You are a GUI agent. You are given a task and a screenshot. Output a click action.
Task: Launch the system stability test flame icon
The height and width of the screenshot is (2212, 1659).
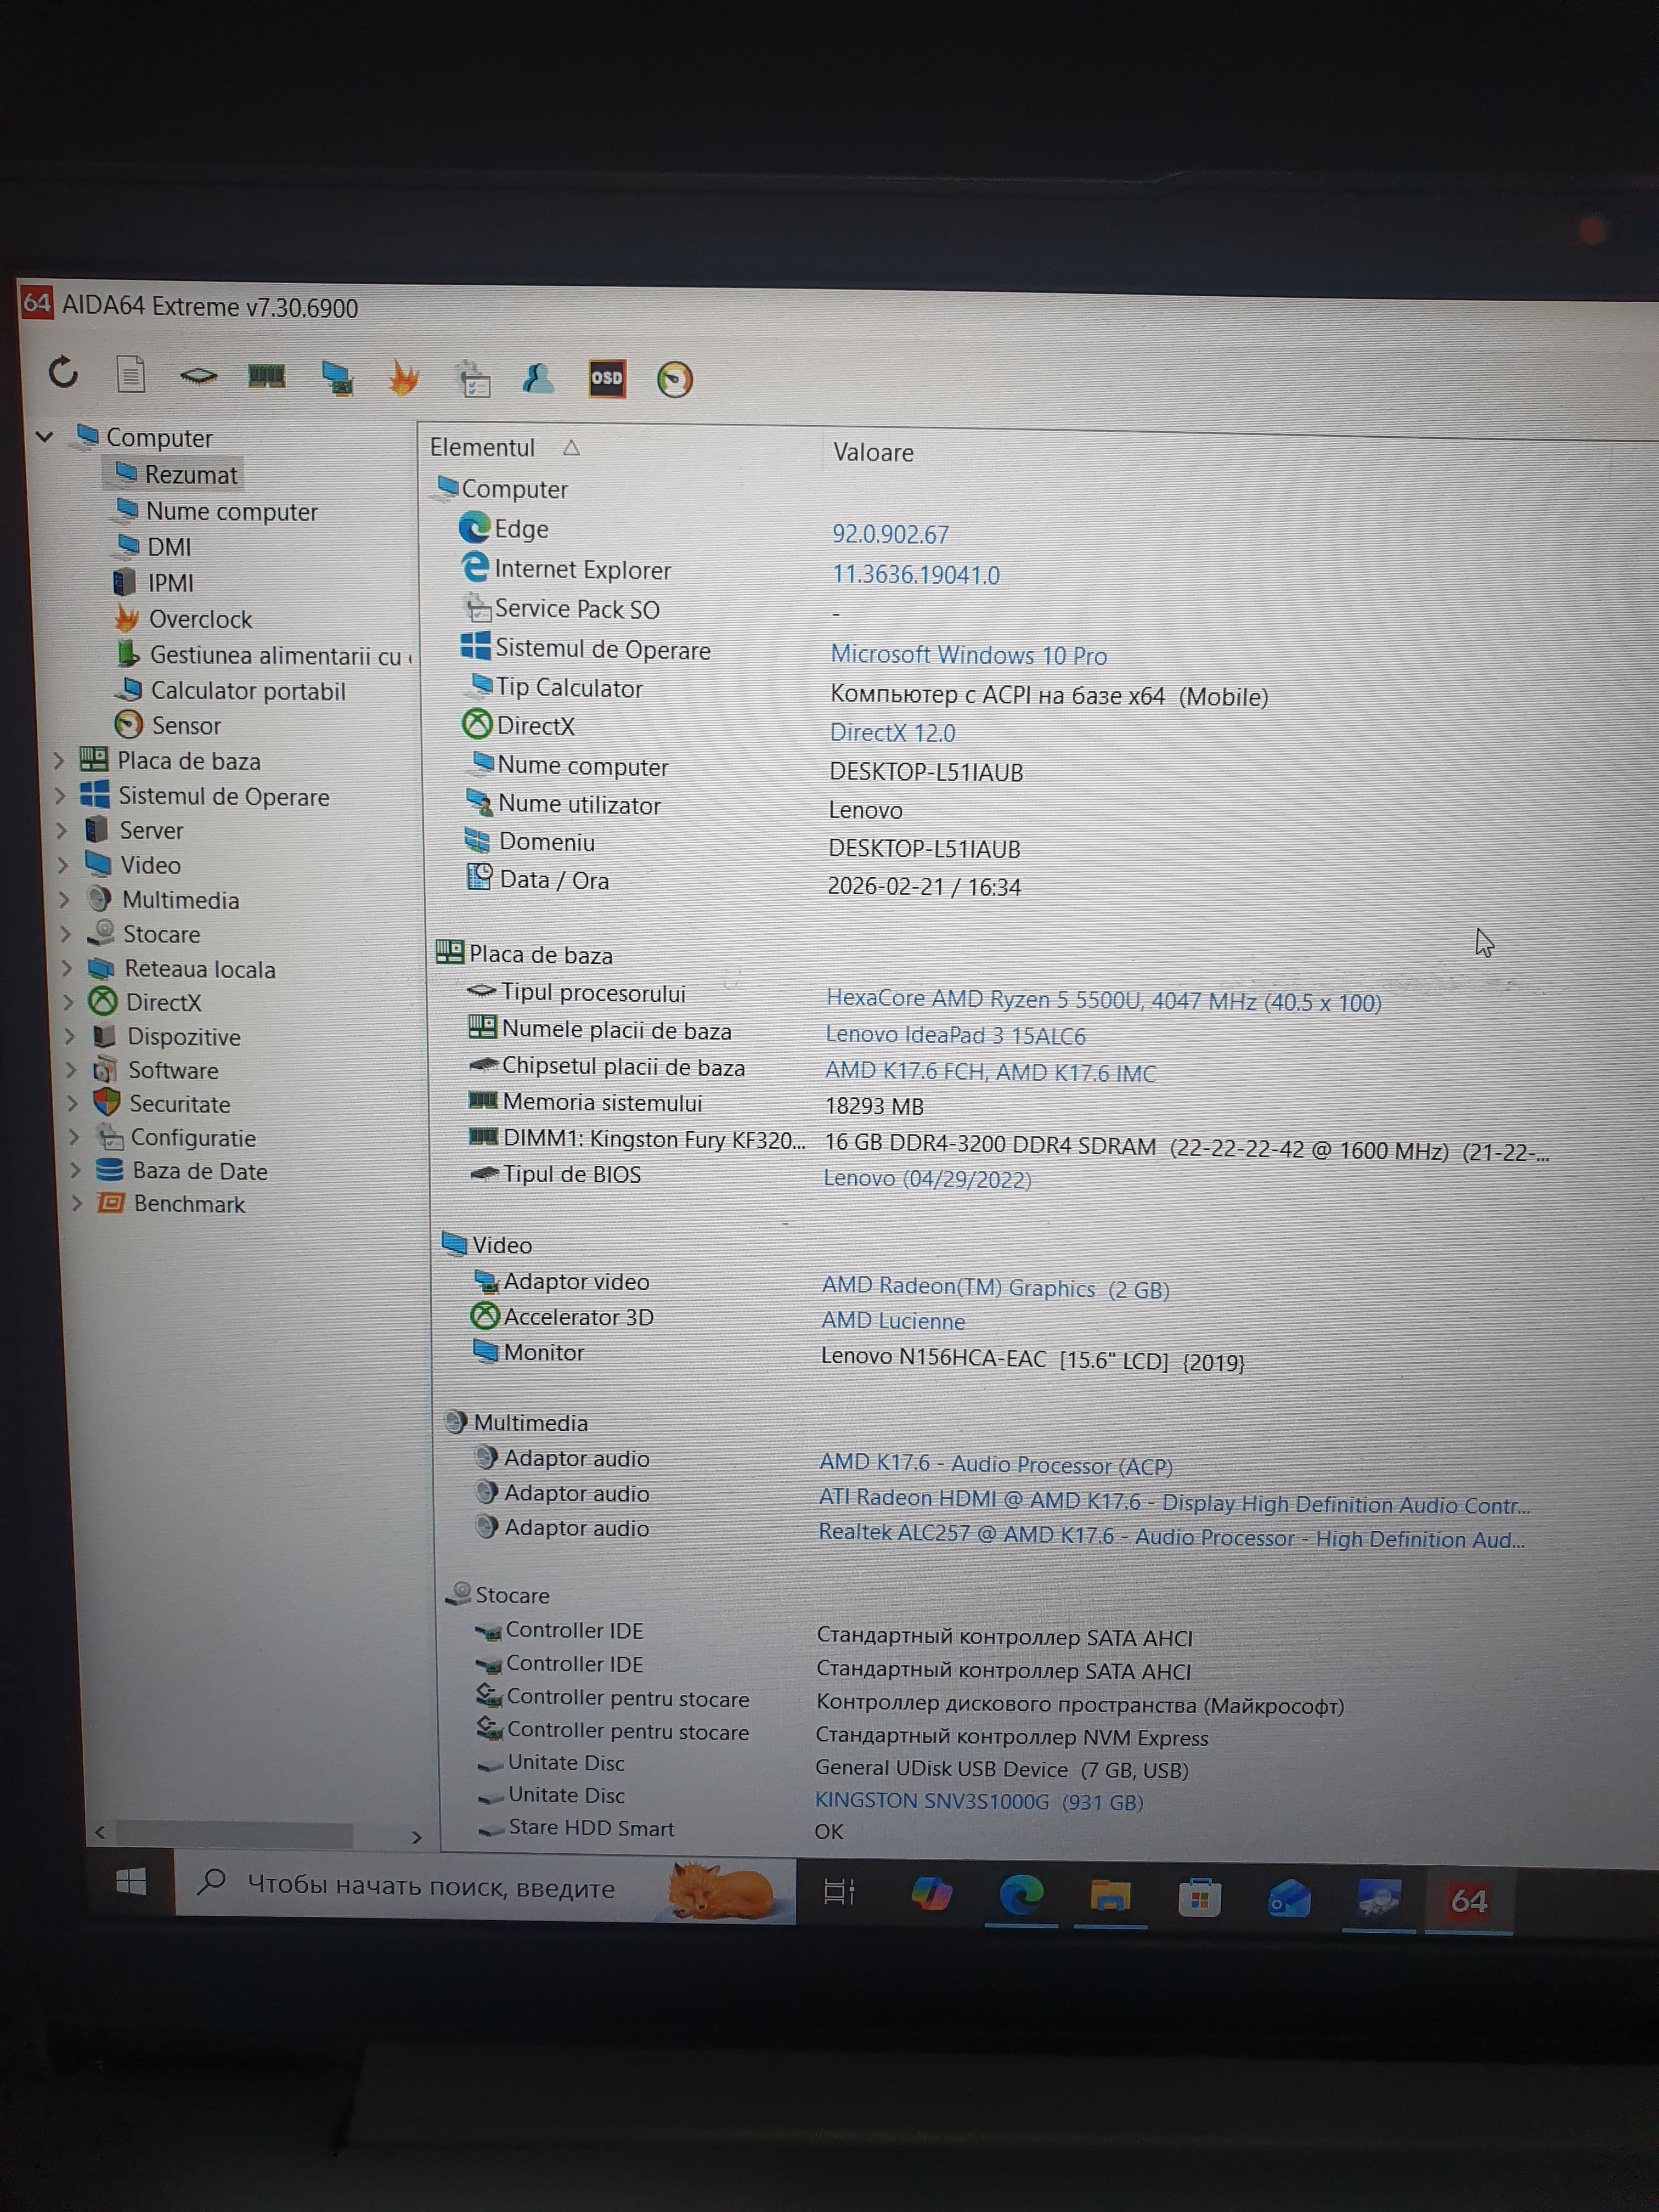pos(404,378)
